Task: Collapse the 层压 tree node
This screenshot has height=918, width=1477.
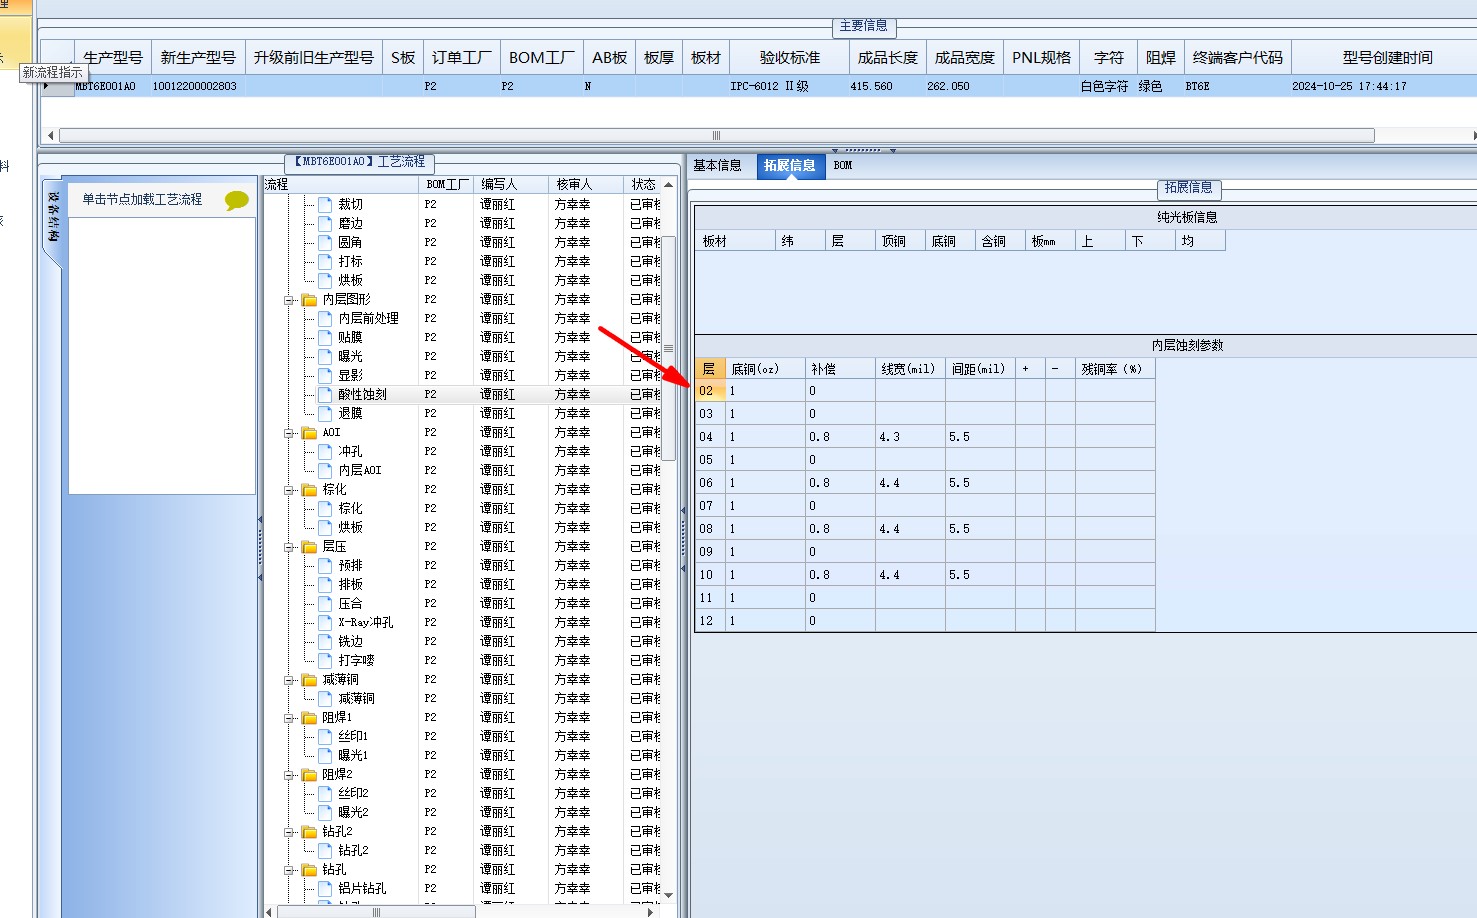Action: click(288, 547)
